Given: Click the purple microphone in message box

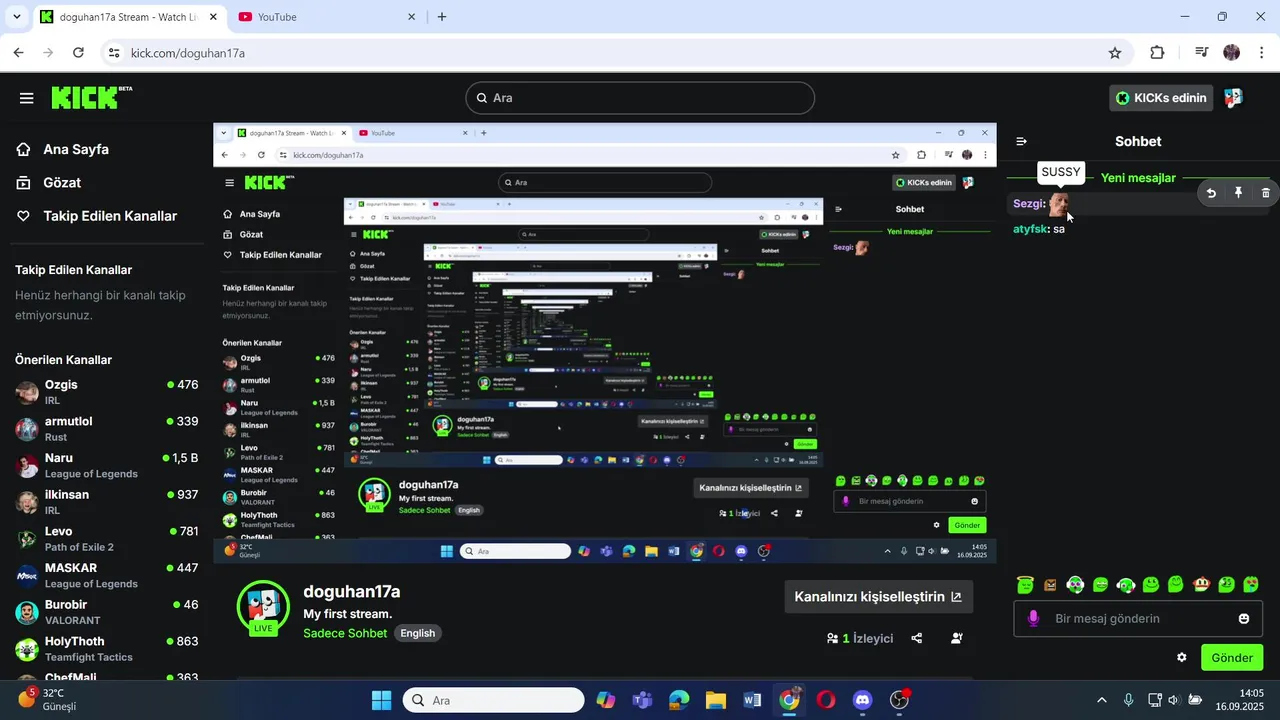Looking at the screenshot, I should pos(1034,619).
